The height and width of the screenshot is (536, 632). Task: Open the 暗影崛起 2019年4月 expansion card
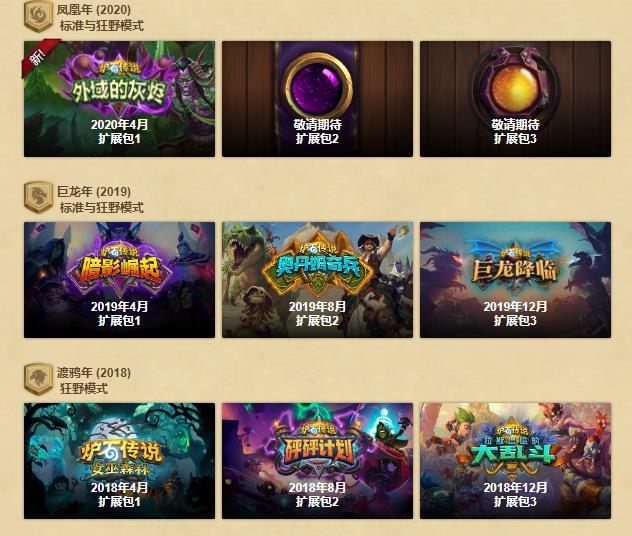(x=119, y=280)
